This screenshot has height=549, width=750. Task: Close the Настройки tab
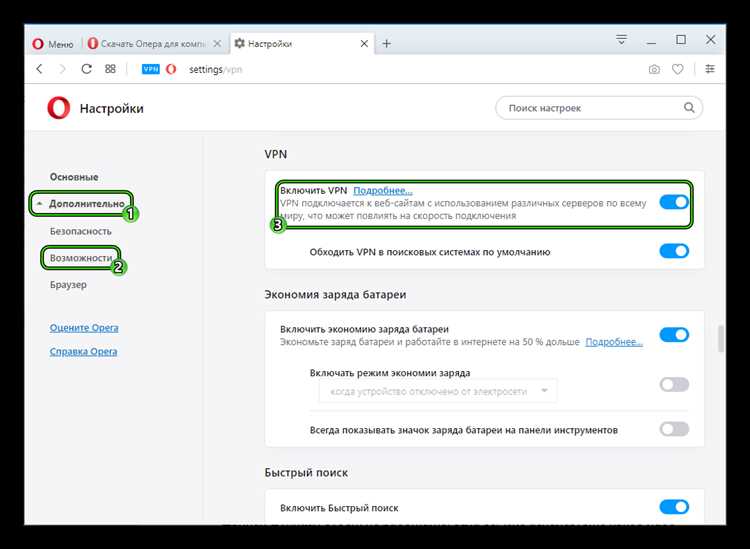364,44
